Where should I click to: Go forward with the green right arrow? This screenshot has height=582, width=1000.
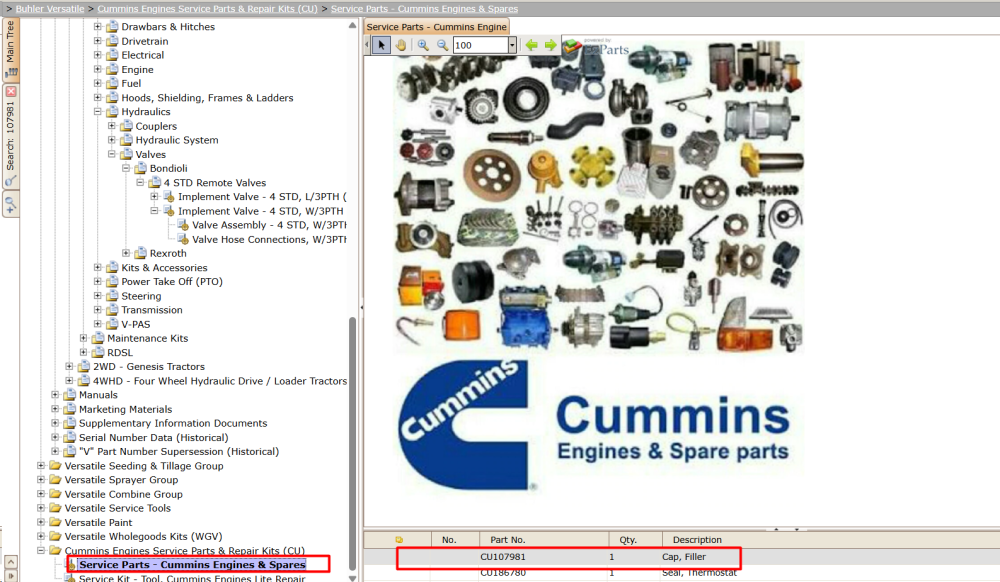(550, 45)
